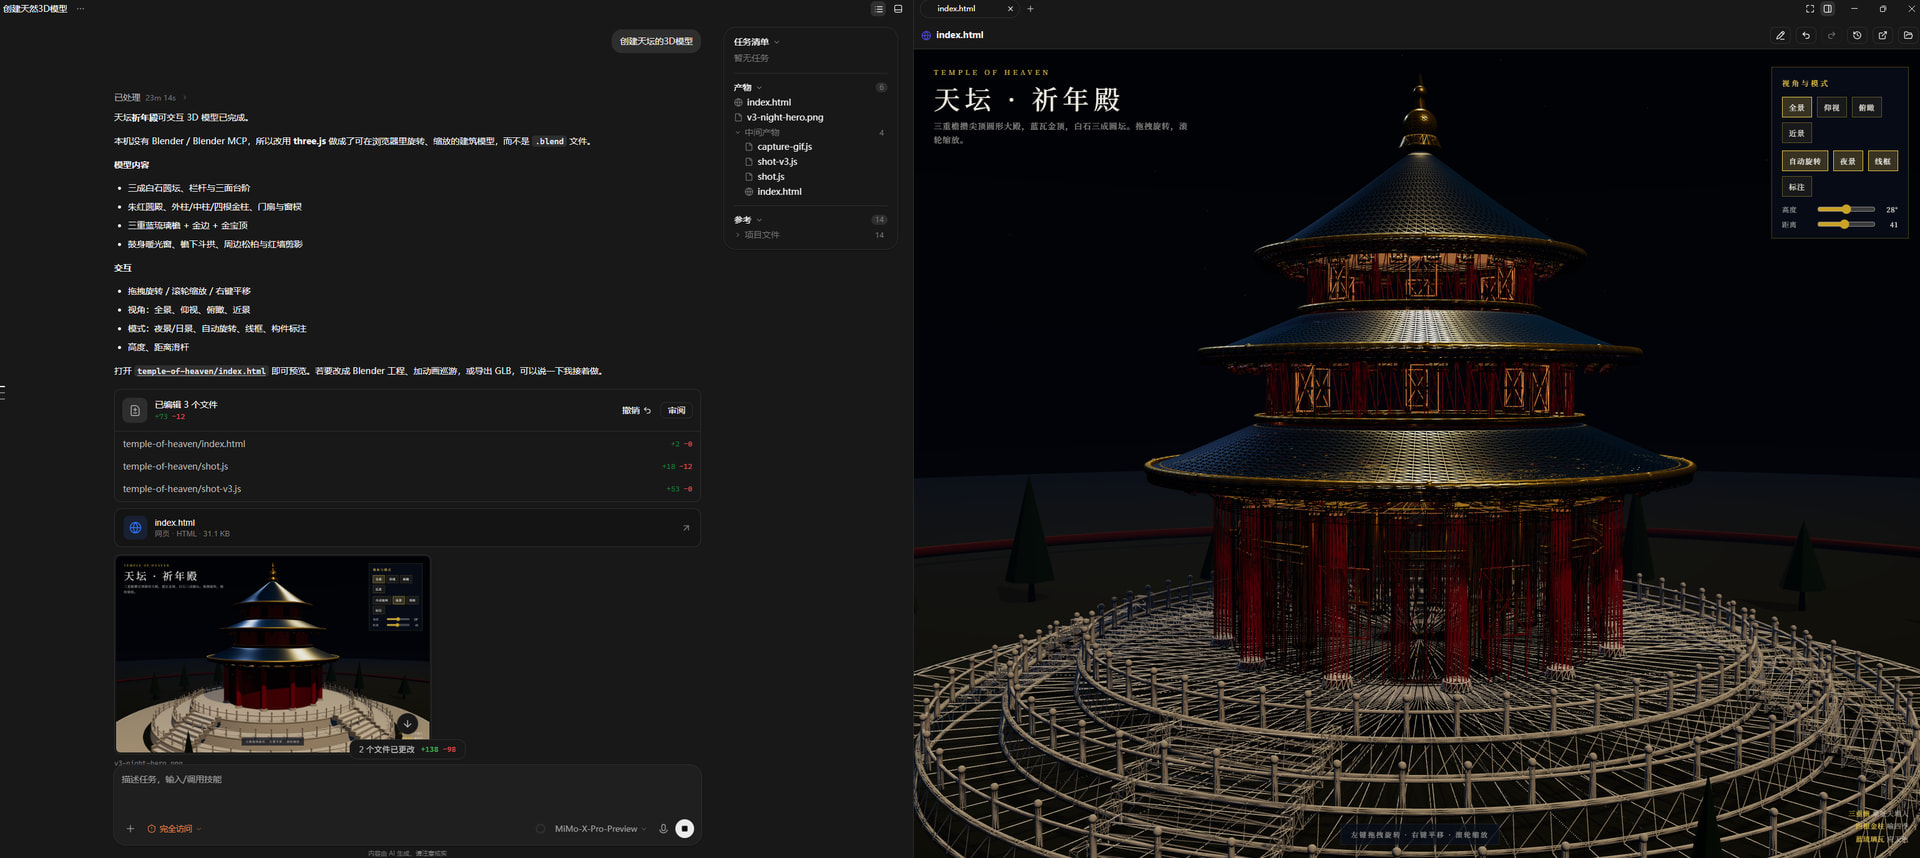The image size is (1920, 858).
Task: Toggle the 自动旋转 auto-rotate mode
Action: (x=1805, y=161)
